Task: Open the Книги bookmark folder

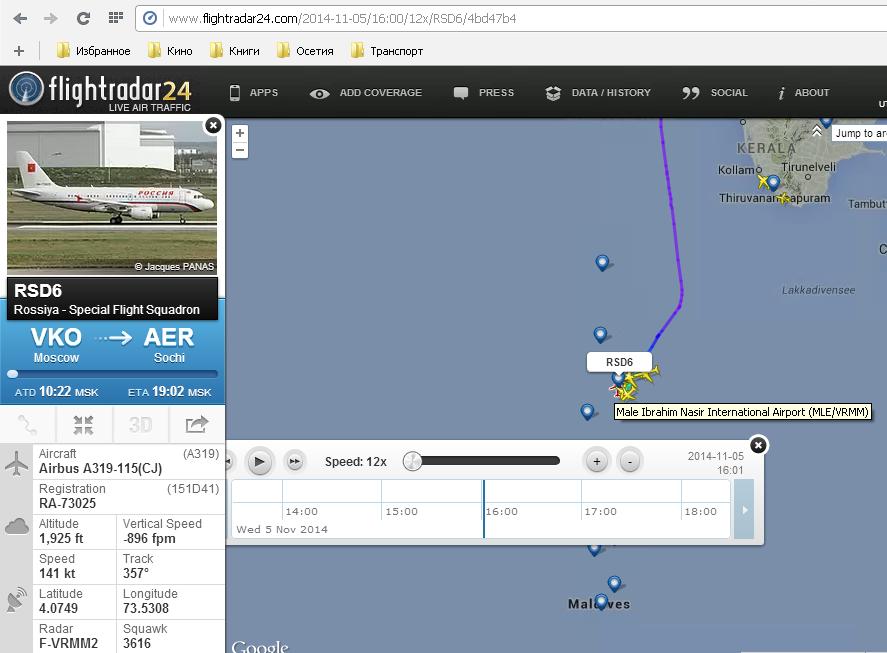Action: 235,51
